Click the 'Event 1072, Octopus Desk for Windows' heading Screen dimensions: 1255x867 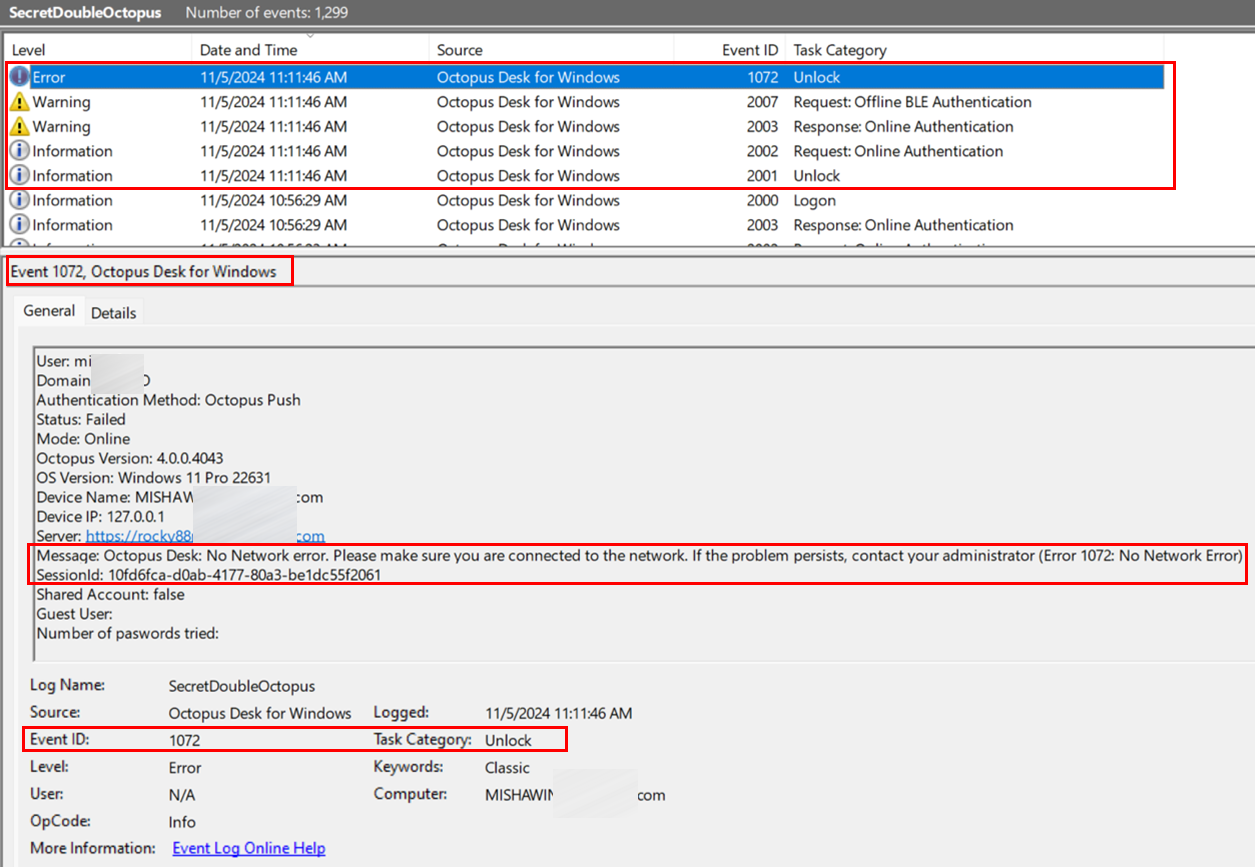pyautogui.click(x=144, y=271)
